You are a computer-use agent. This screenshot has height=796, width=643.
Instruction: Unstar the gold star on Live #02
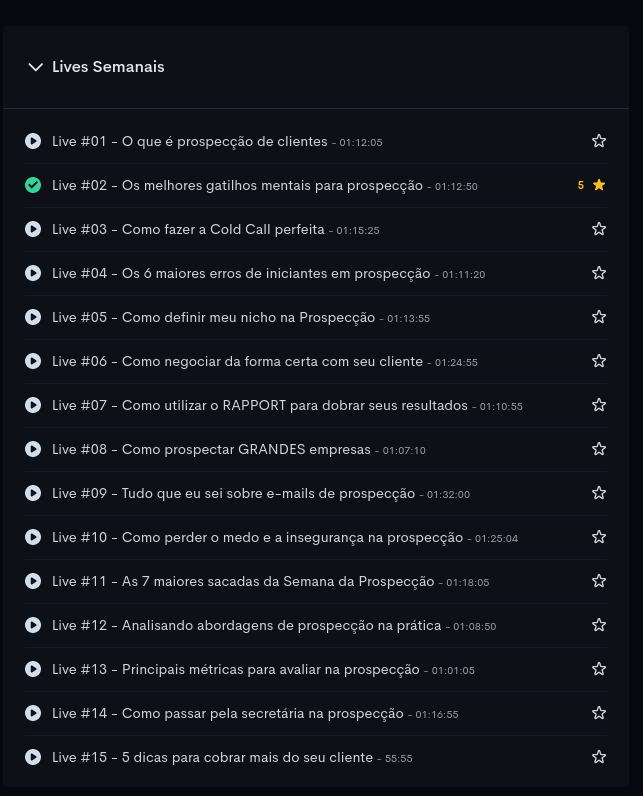tap(599, 185)
